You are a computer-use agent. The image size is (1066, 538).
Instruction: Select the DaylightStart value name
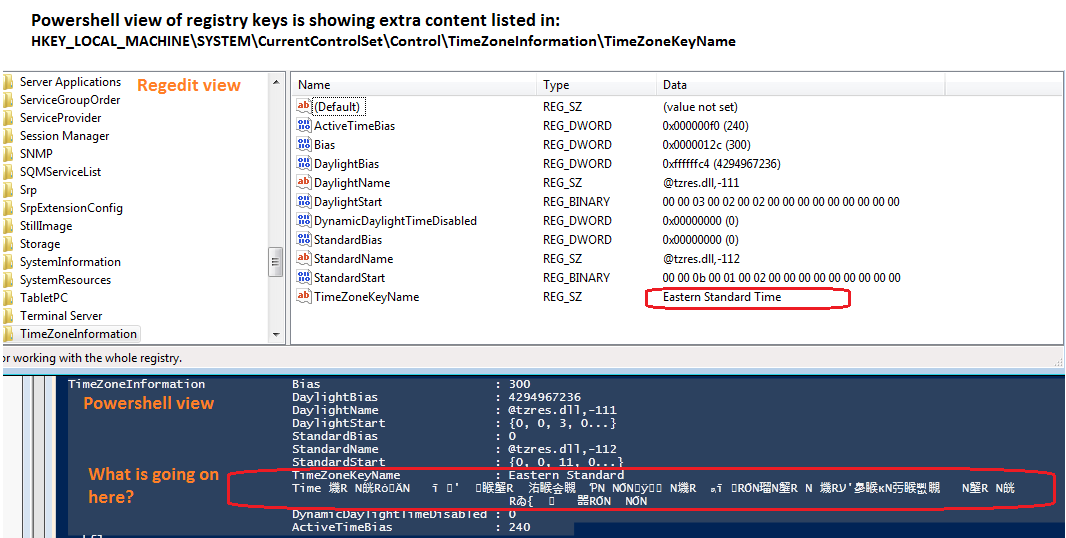click(348, 202)
